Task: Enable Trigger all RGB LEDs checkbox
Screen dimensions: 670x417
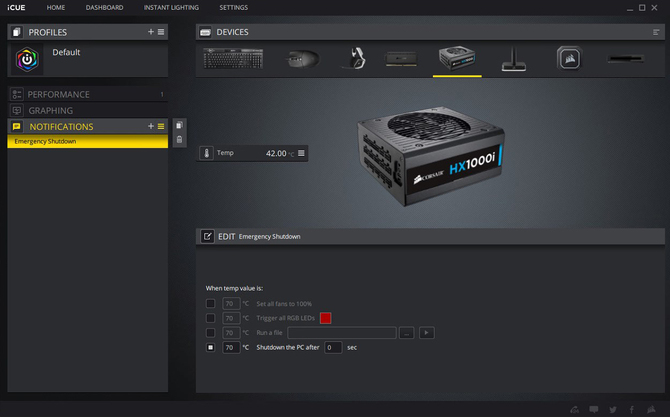Action: pos(210,318)
